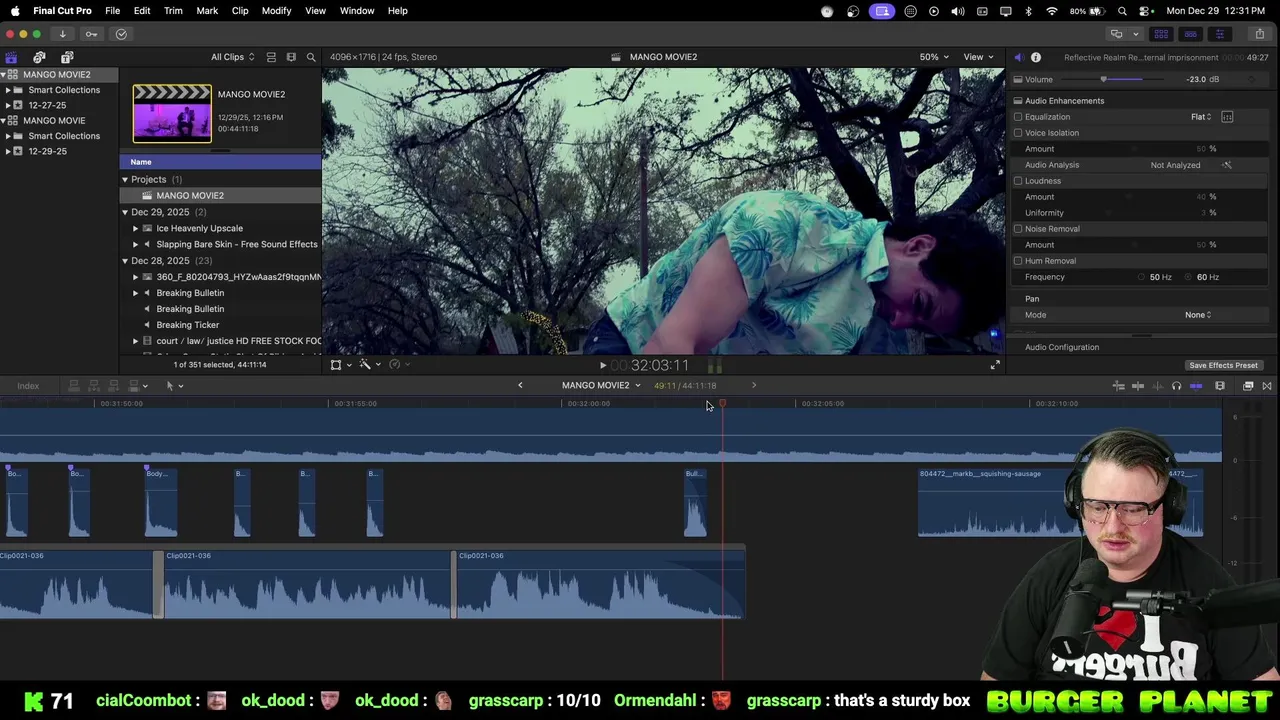Select the 60 Hz frequency radio button

click(x=1189, y=277)
